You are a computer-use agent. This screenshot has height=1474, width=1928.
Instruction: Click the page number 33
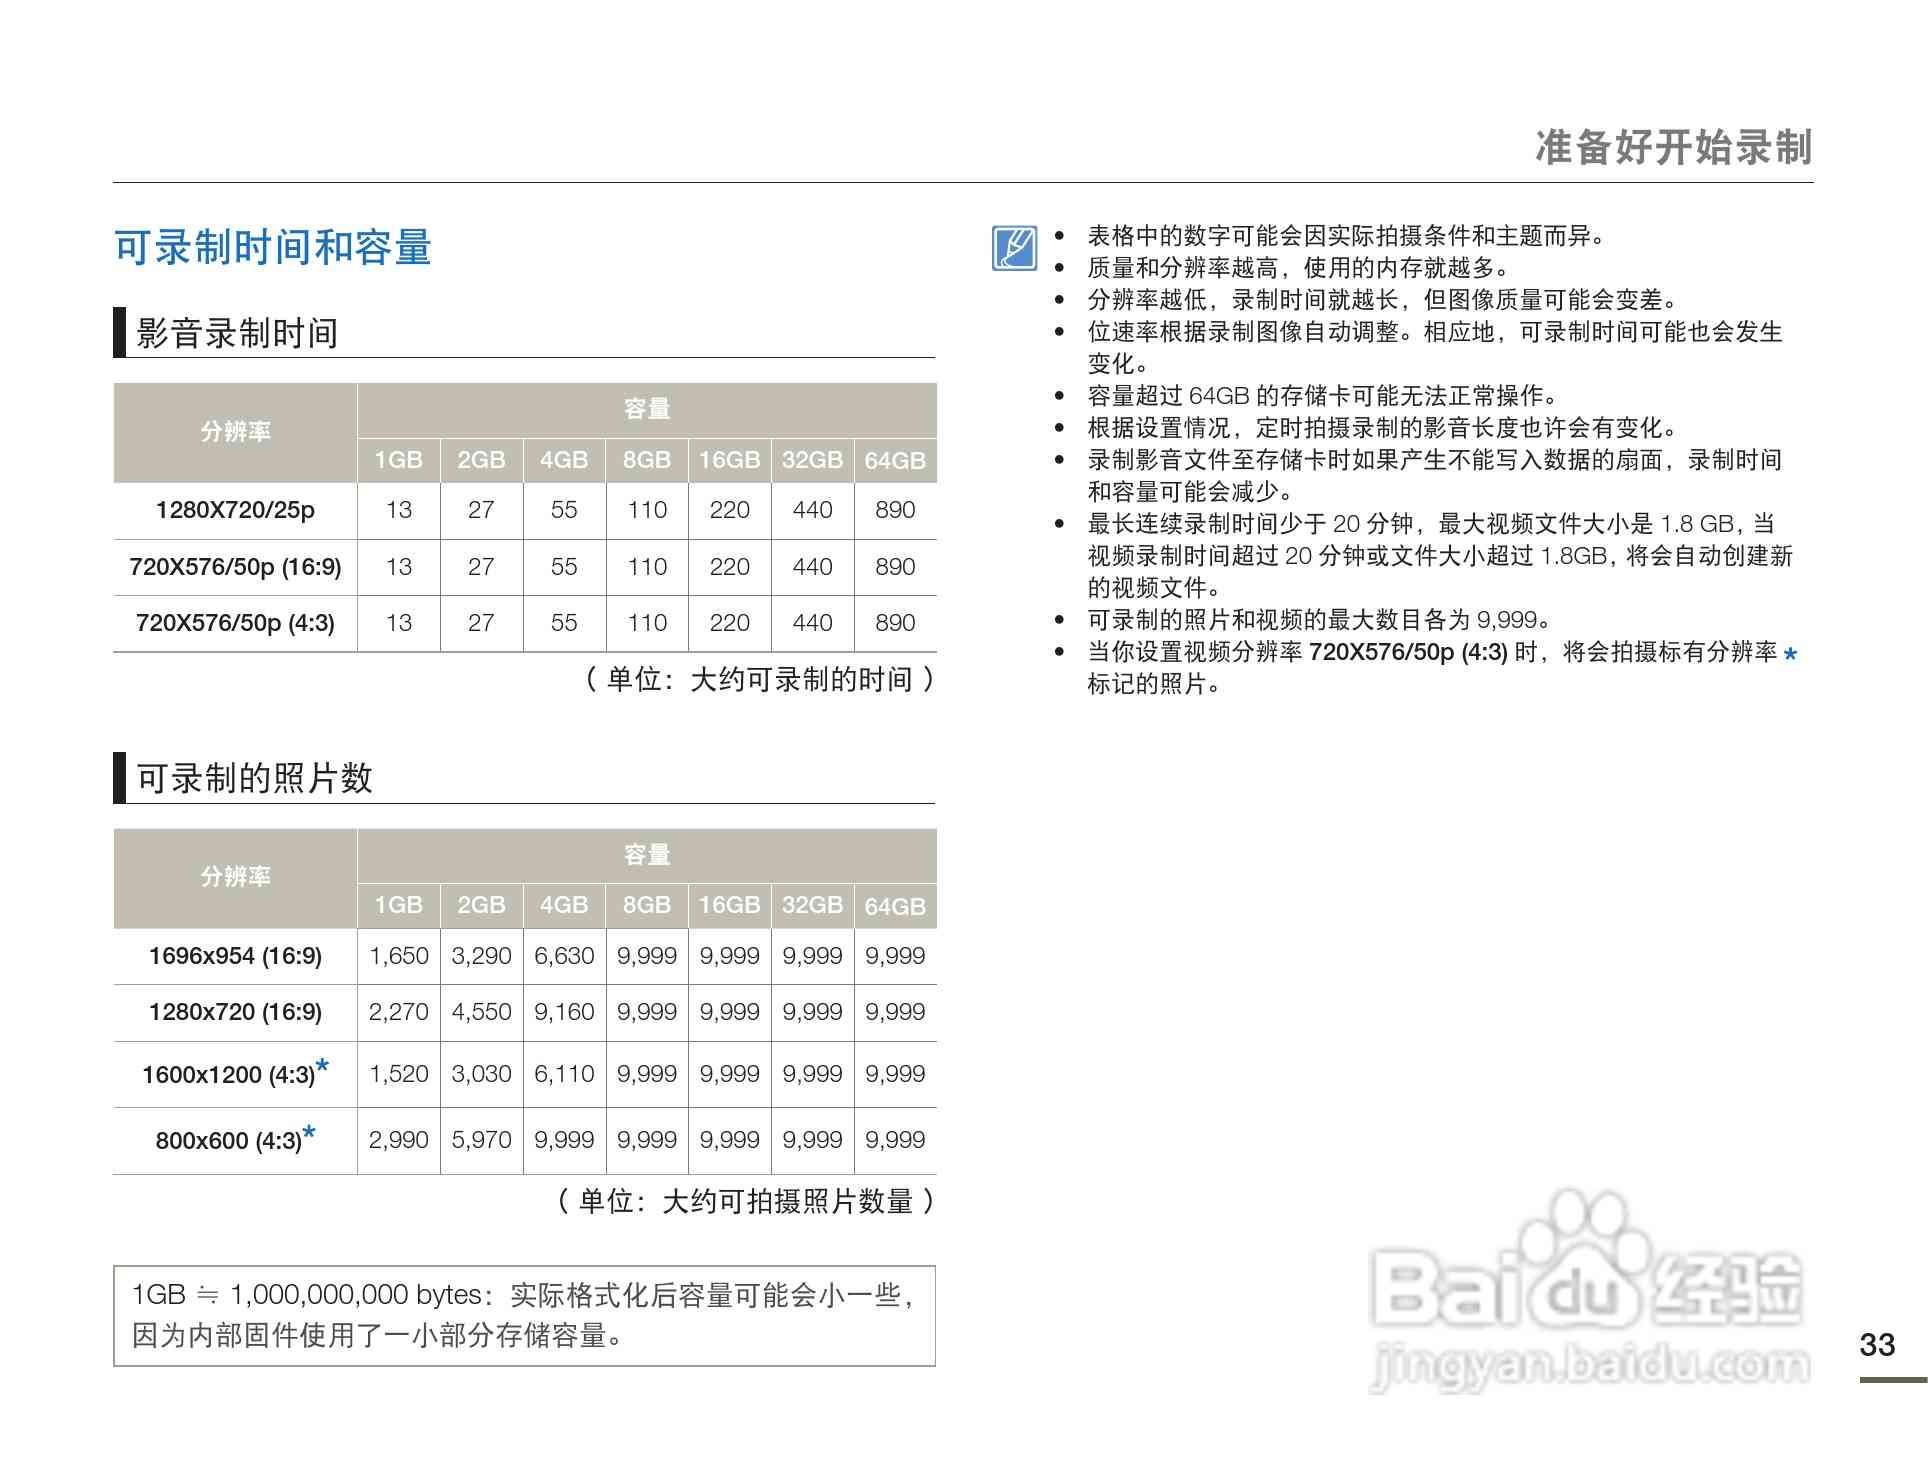[x=1877, y=1345]
